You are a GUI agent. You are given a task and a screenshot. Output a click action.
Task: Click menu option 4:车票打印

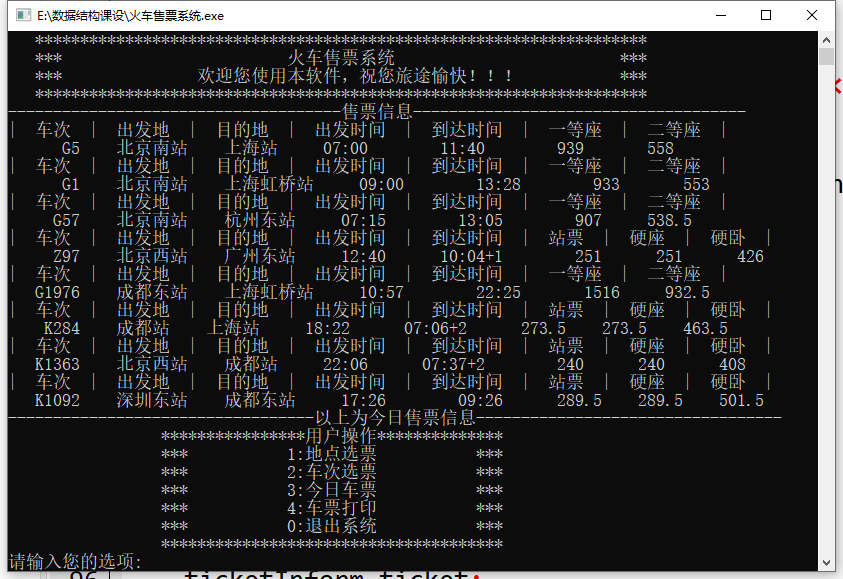[x=332, y=508]
